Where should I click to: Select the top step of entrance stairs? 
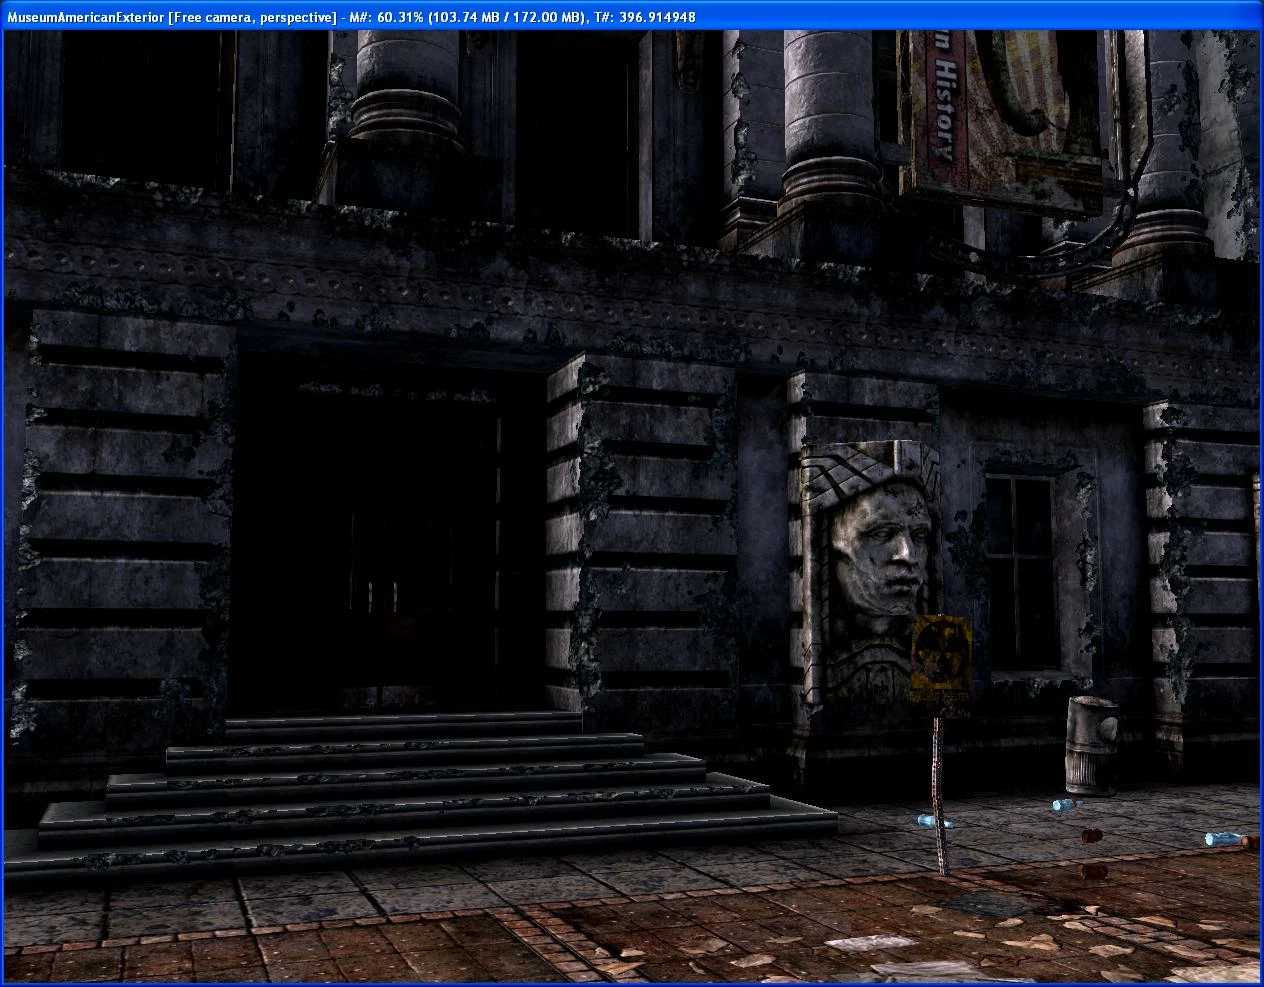click(403, 724)
